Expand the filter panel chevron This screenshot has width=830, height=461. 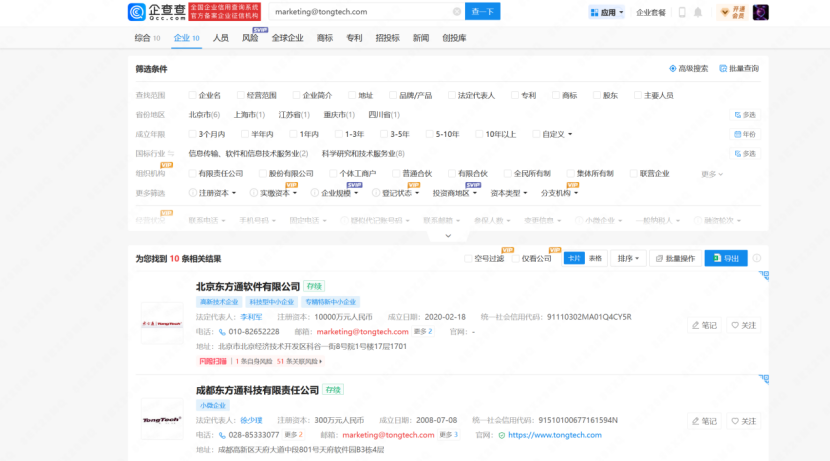tap(448, 236)
